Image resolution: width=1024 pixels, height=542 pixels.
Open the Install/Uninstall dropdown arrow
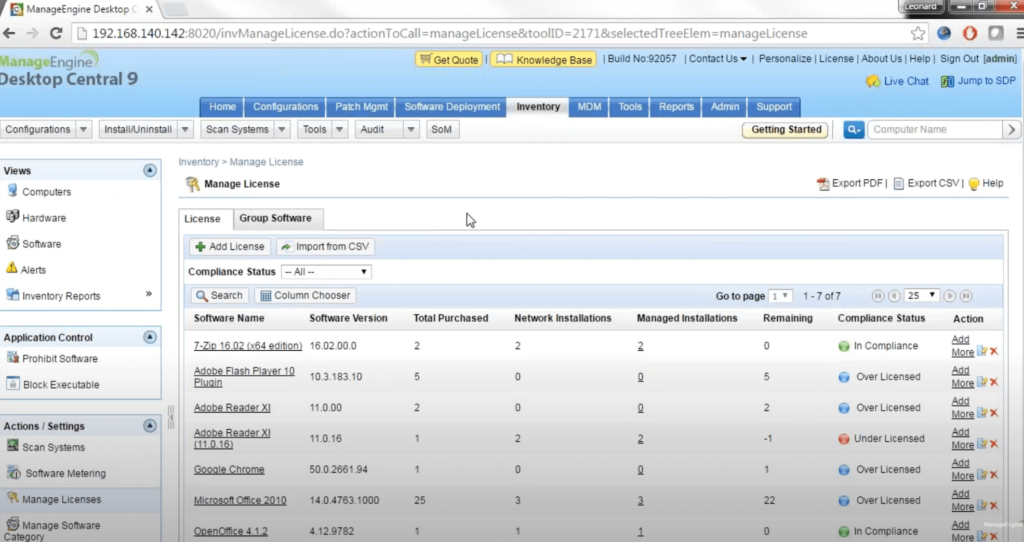pos(185,129)
